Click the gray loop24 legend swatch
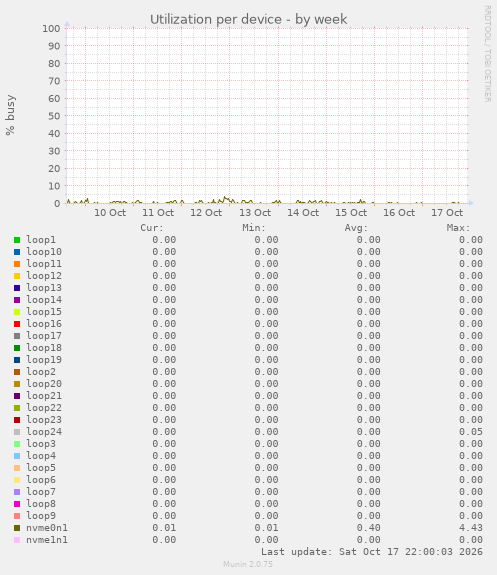 click(x=17, y=432)
